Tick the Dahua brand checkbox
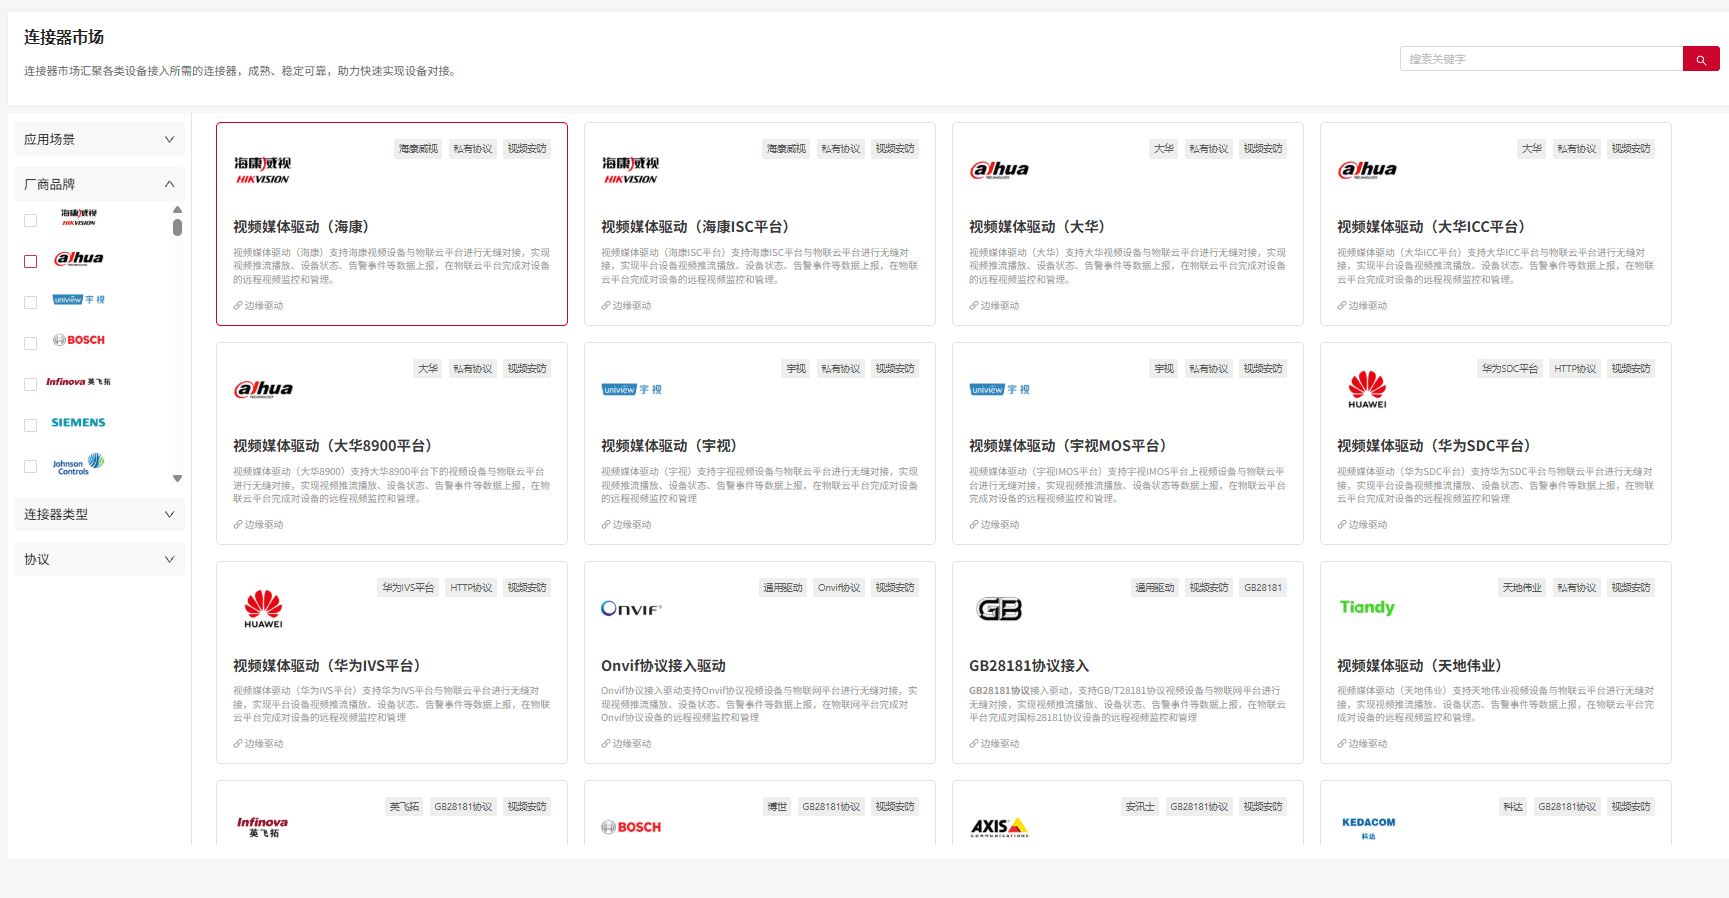 coord(30,261)
